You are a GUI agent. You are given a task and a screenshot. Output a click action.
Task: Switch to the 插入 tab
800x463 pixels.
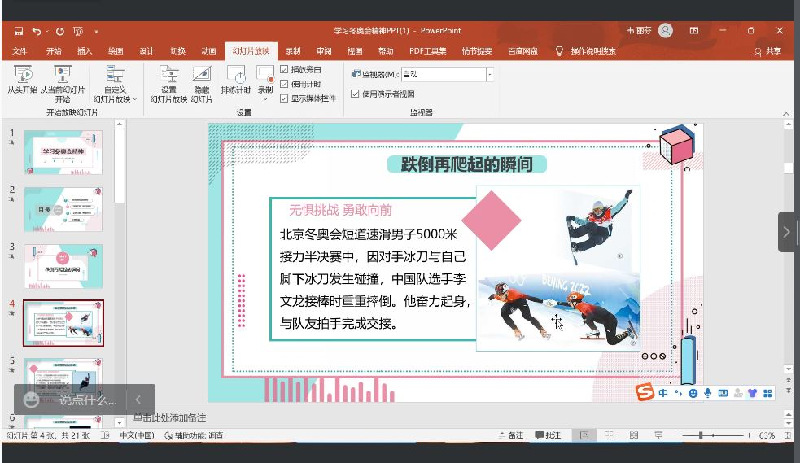click(x=84, y=51)
